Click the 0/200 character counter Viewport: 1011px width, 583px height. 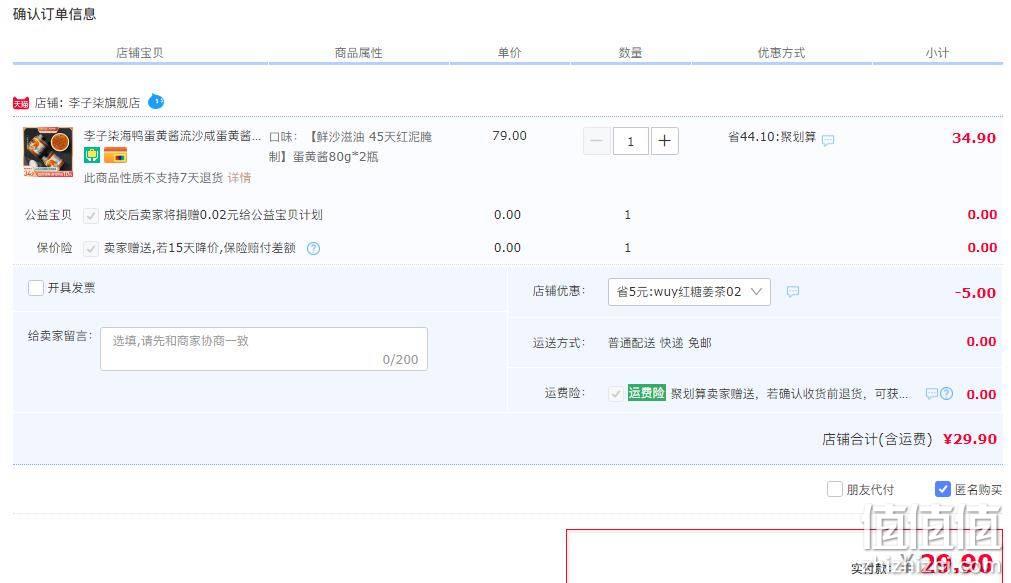point(400,360)
